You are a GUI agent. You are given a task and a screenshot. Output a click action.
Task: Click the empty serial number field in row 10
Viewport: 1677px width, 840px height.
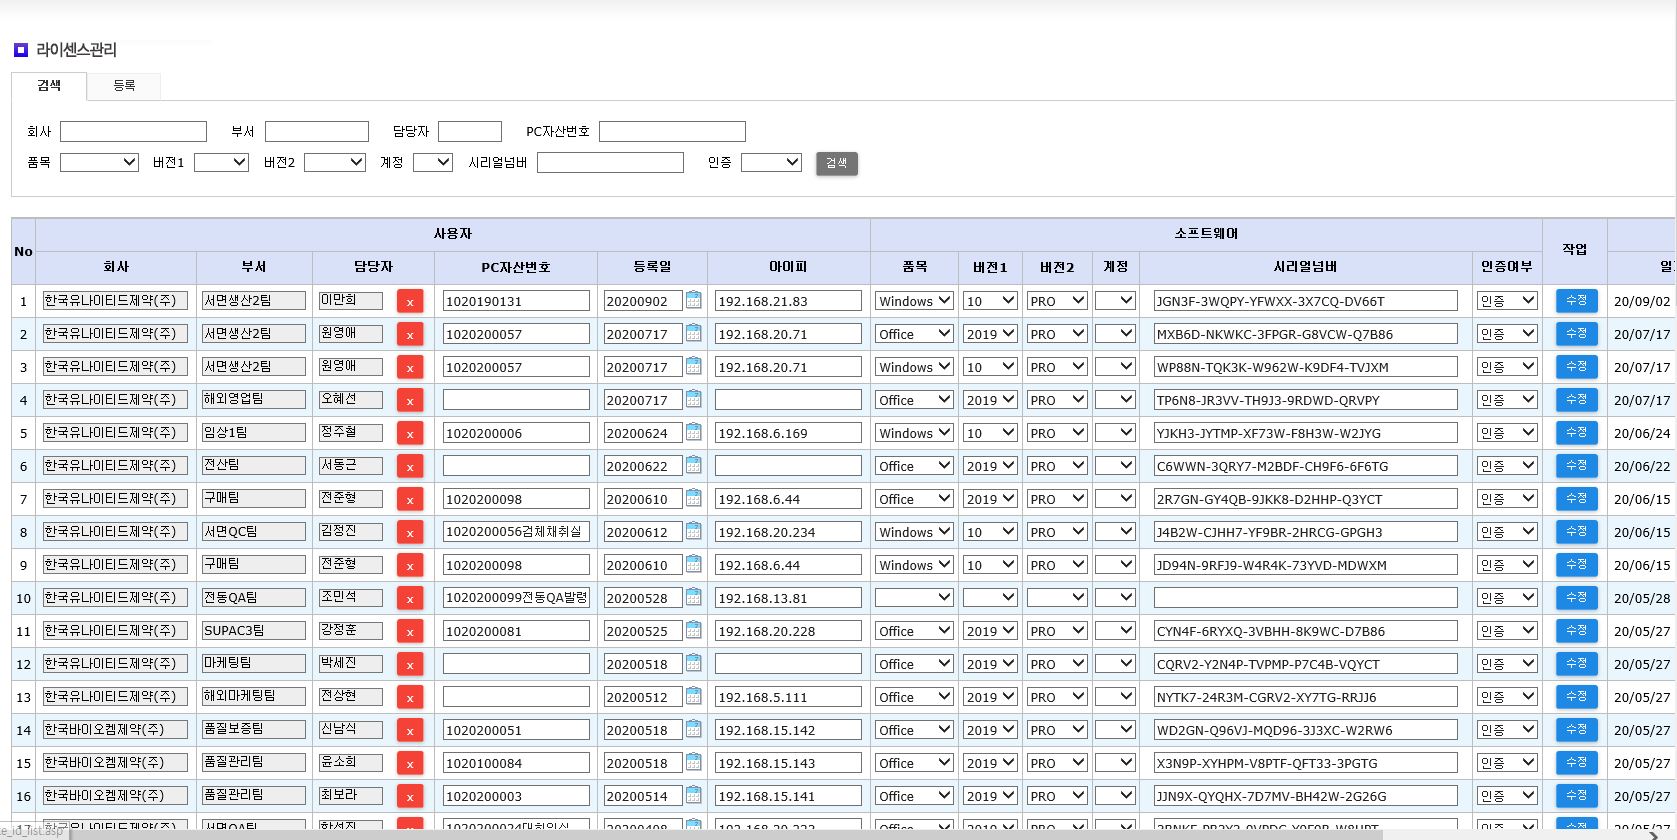tap(1305, 598)
